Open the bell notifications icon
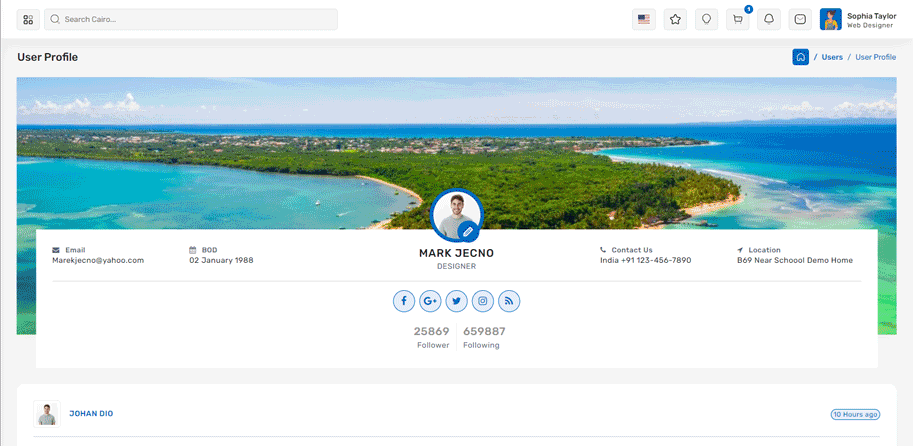Image resolution: width=913 pixels, height=446 pixels. point(769,19)
